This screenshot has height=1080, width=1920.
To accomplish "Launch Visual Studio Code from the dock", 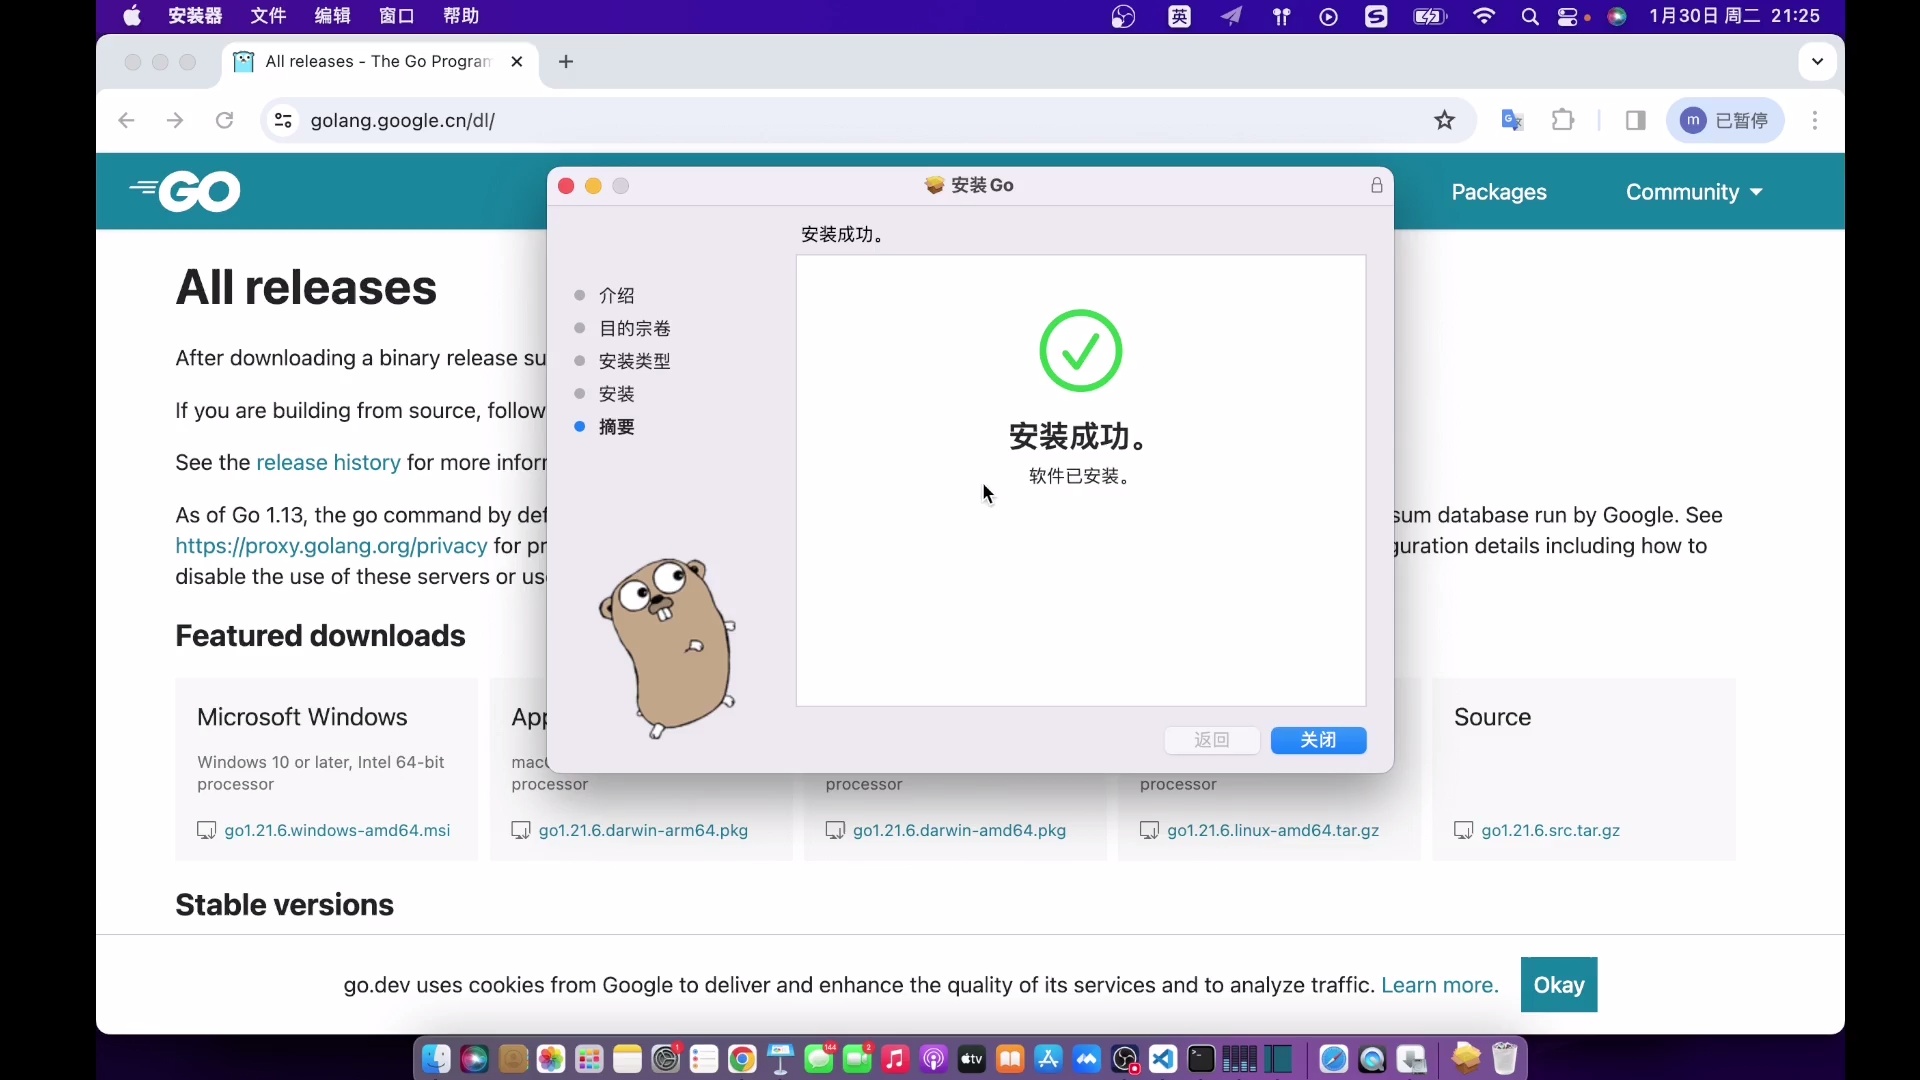I will click(1164, 1059).
